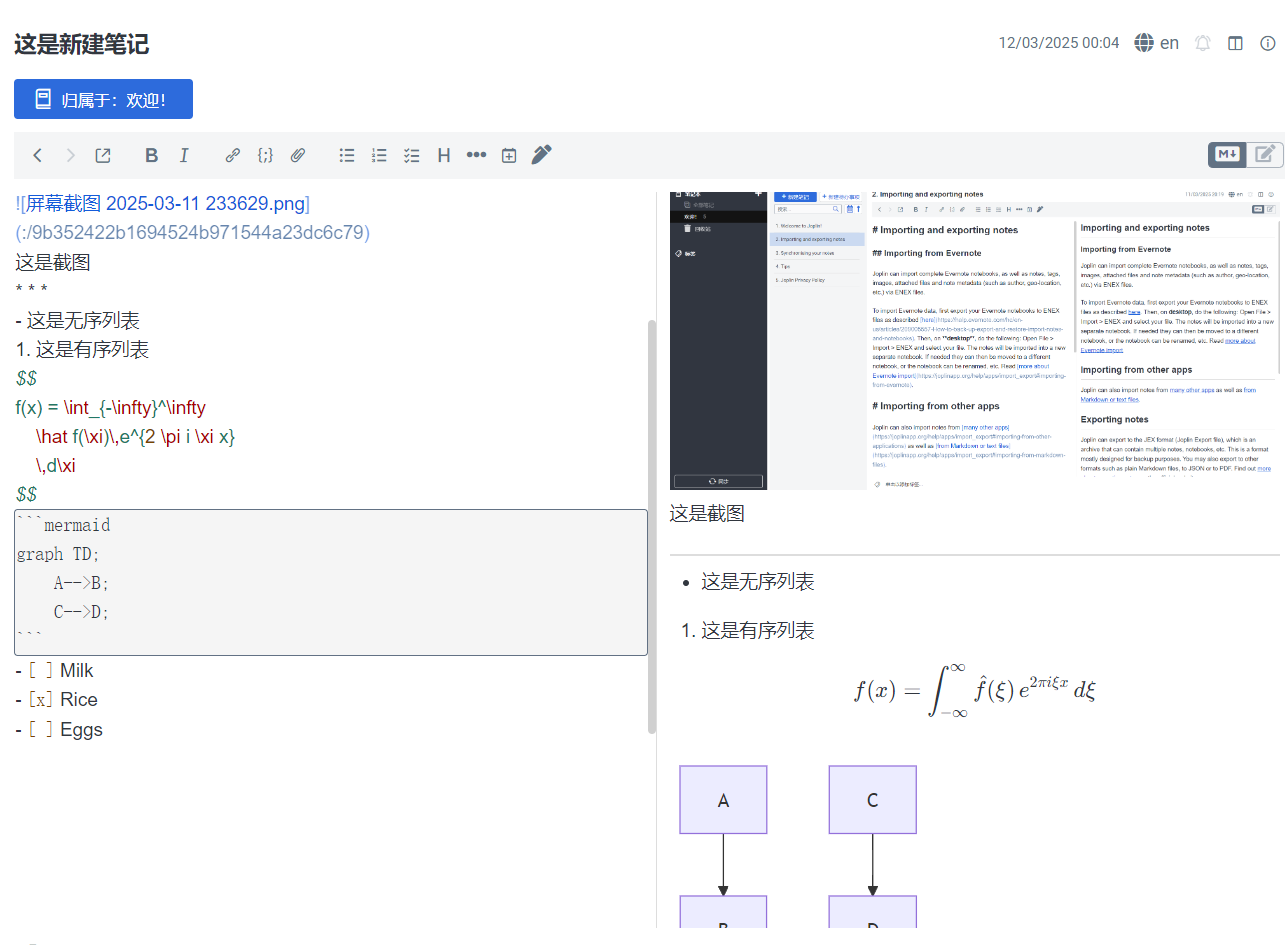Click '- 这是无序列表' in the editor
Viewport: 1285px width, 945px height.
[77, 321]
